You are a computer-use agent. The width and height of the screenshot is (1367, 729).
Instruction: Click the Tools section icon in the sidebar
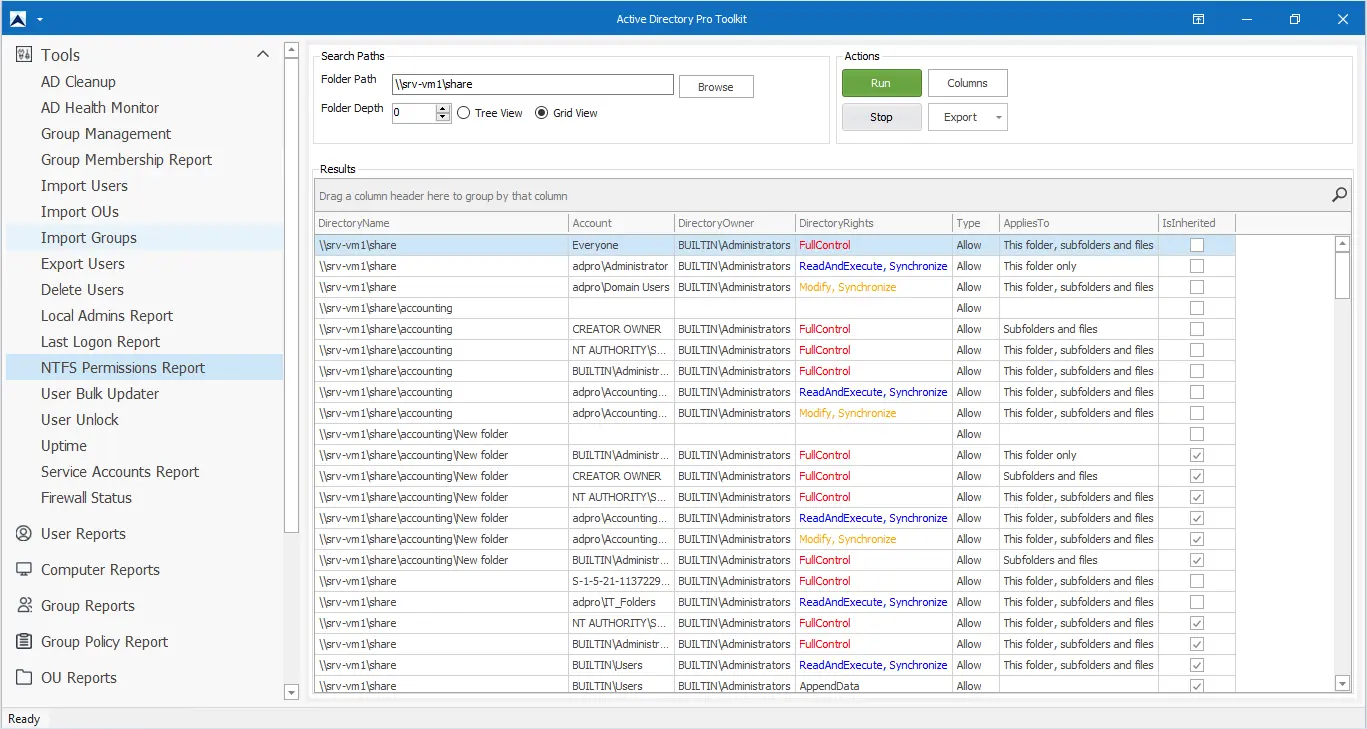(24, 55)
